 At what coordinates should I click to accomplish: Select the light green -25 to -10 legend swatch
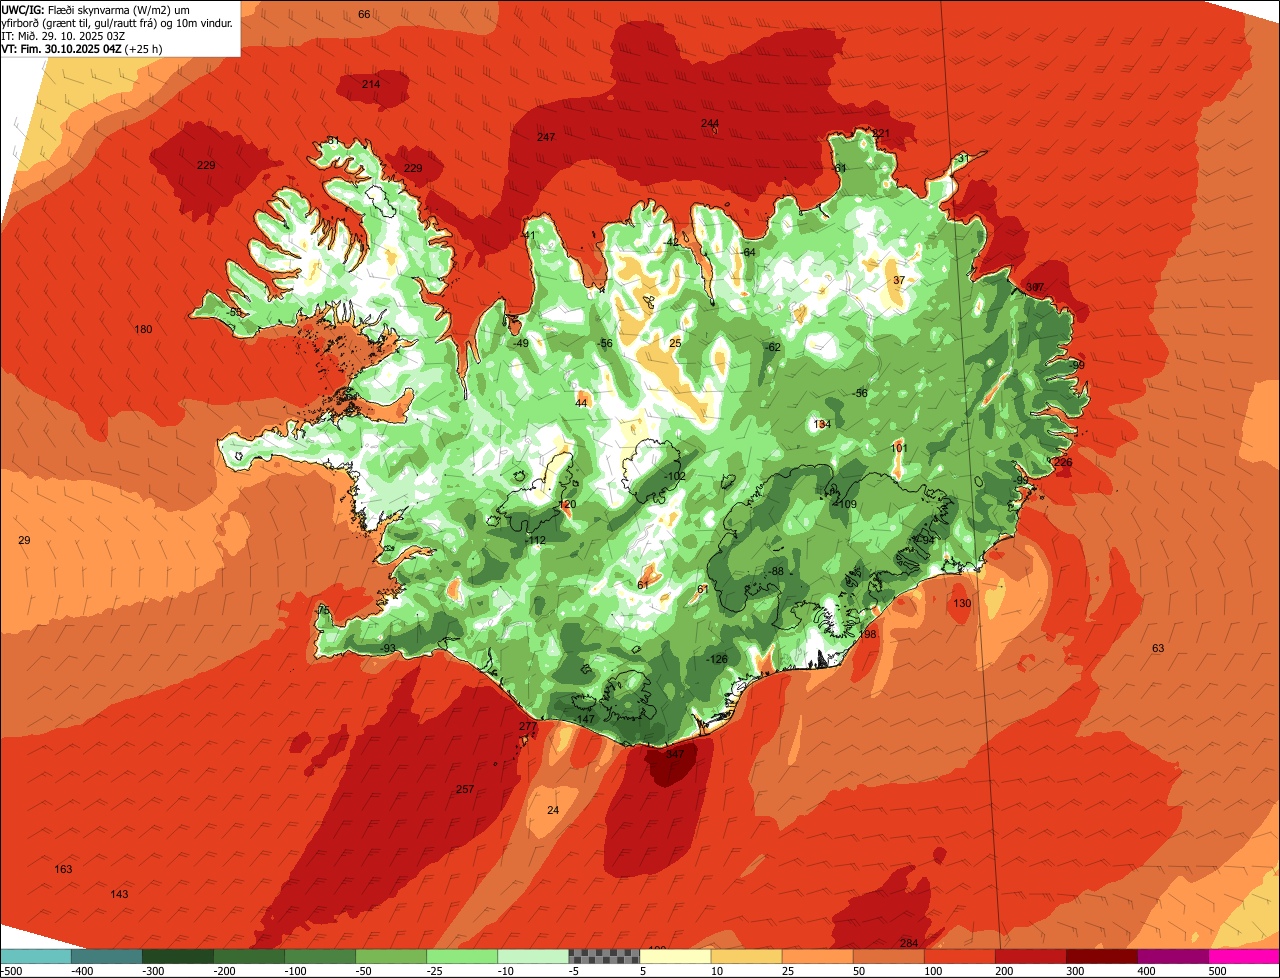pyautogui.click(x=462, y=956)
